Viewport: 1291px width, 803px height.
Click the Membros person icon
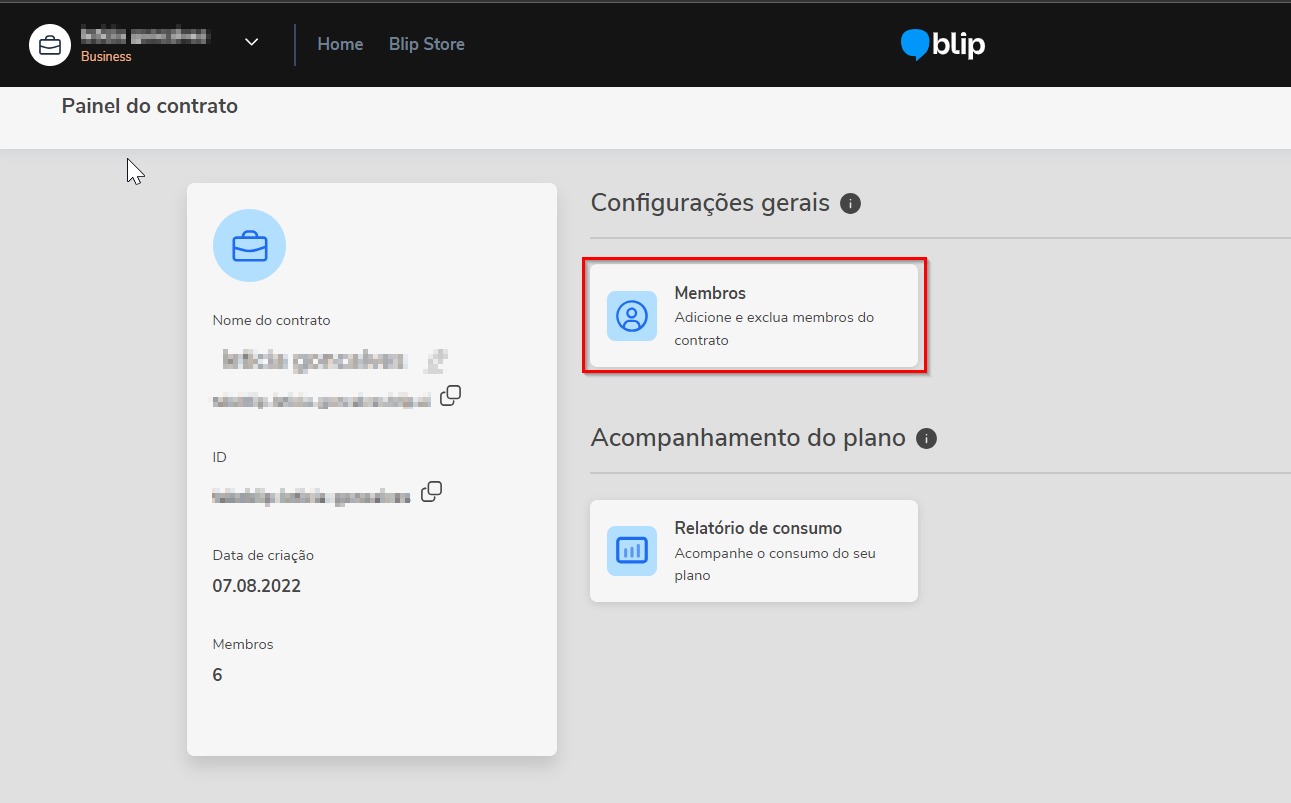tap(632, 316)
